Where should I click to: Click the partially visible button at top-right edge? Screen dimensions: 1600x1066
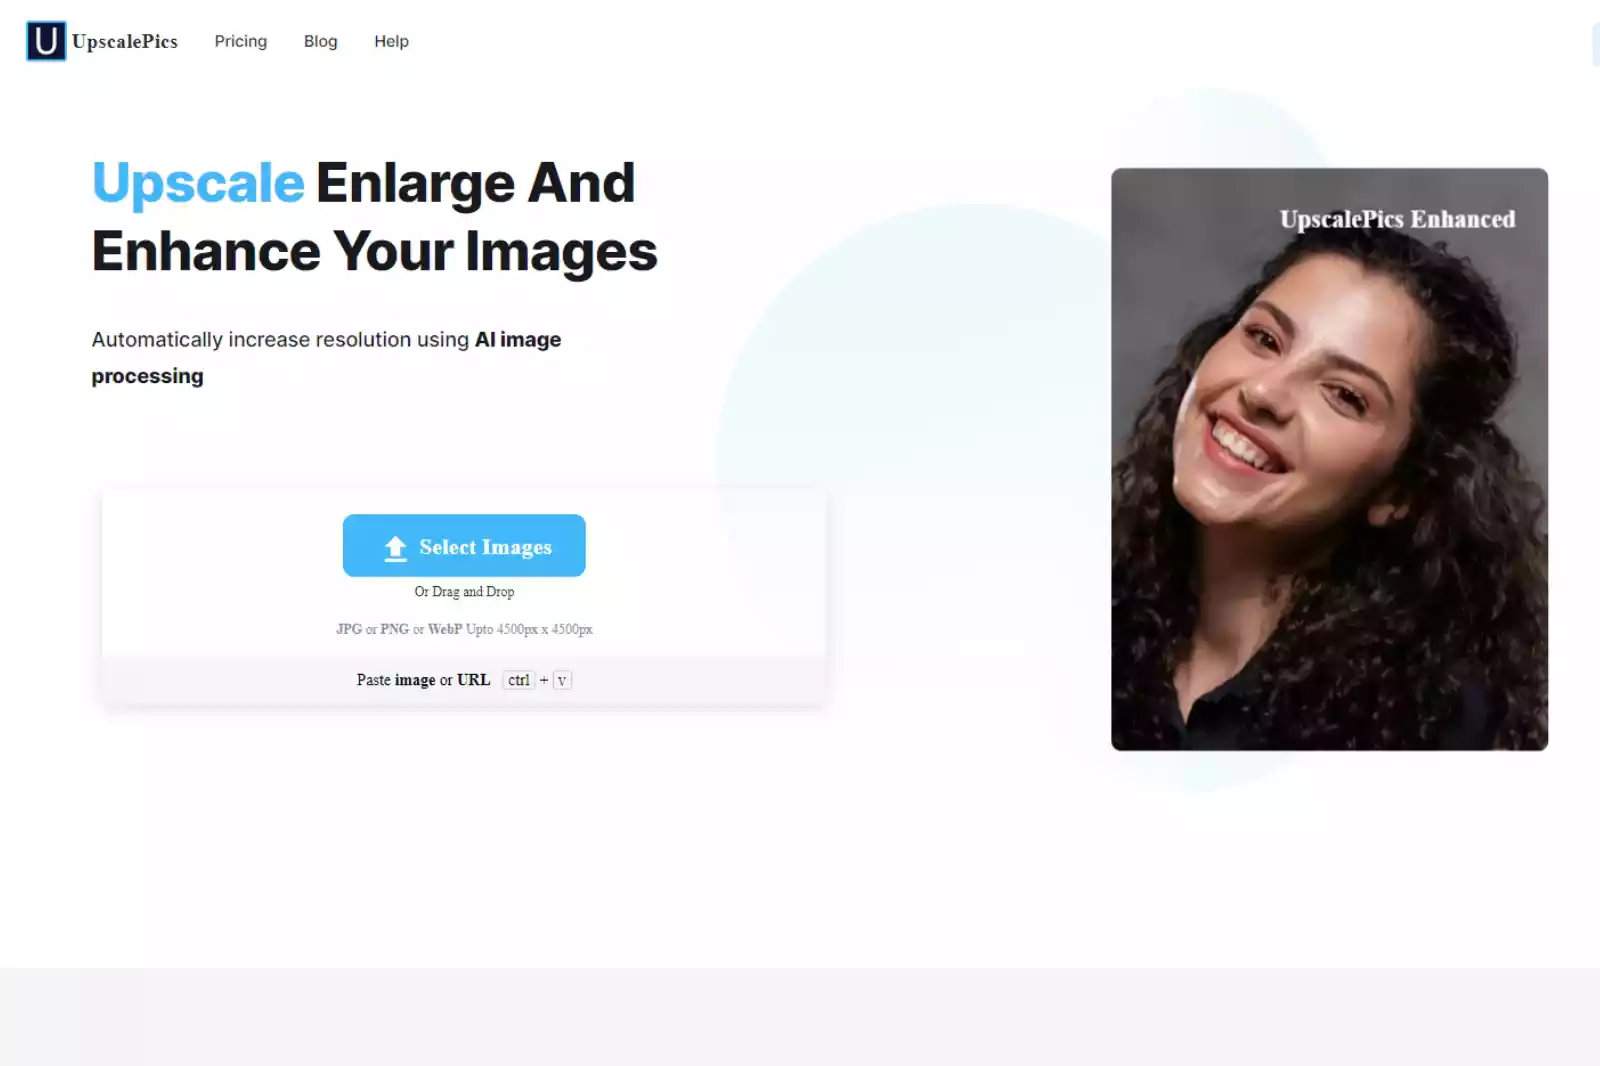1596,45
